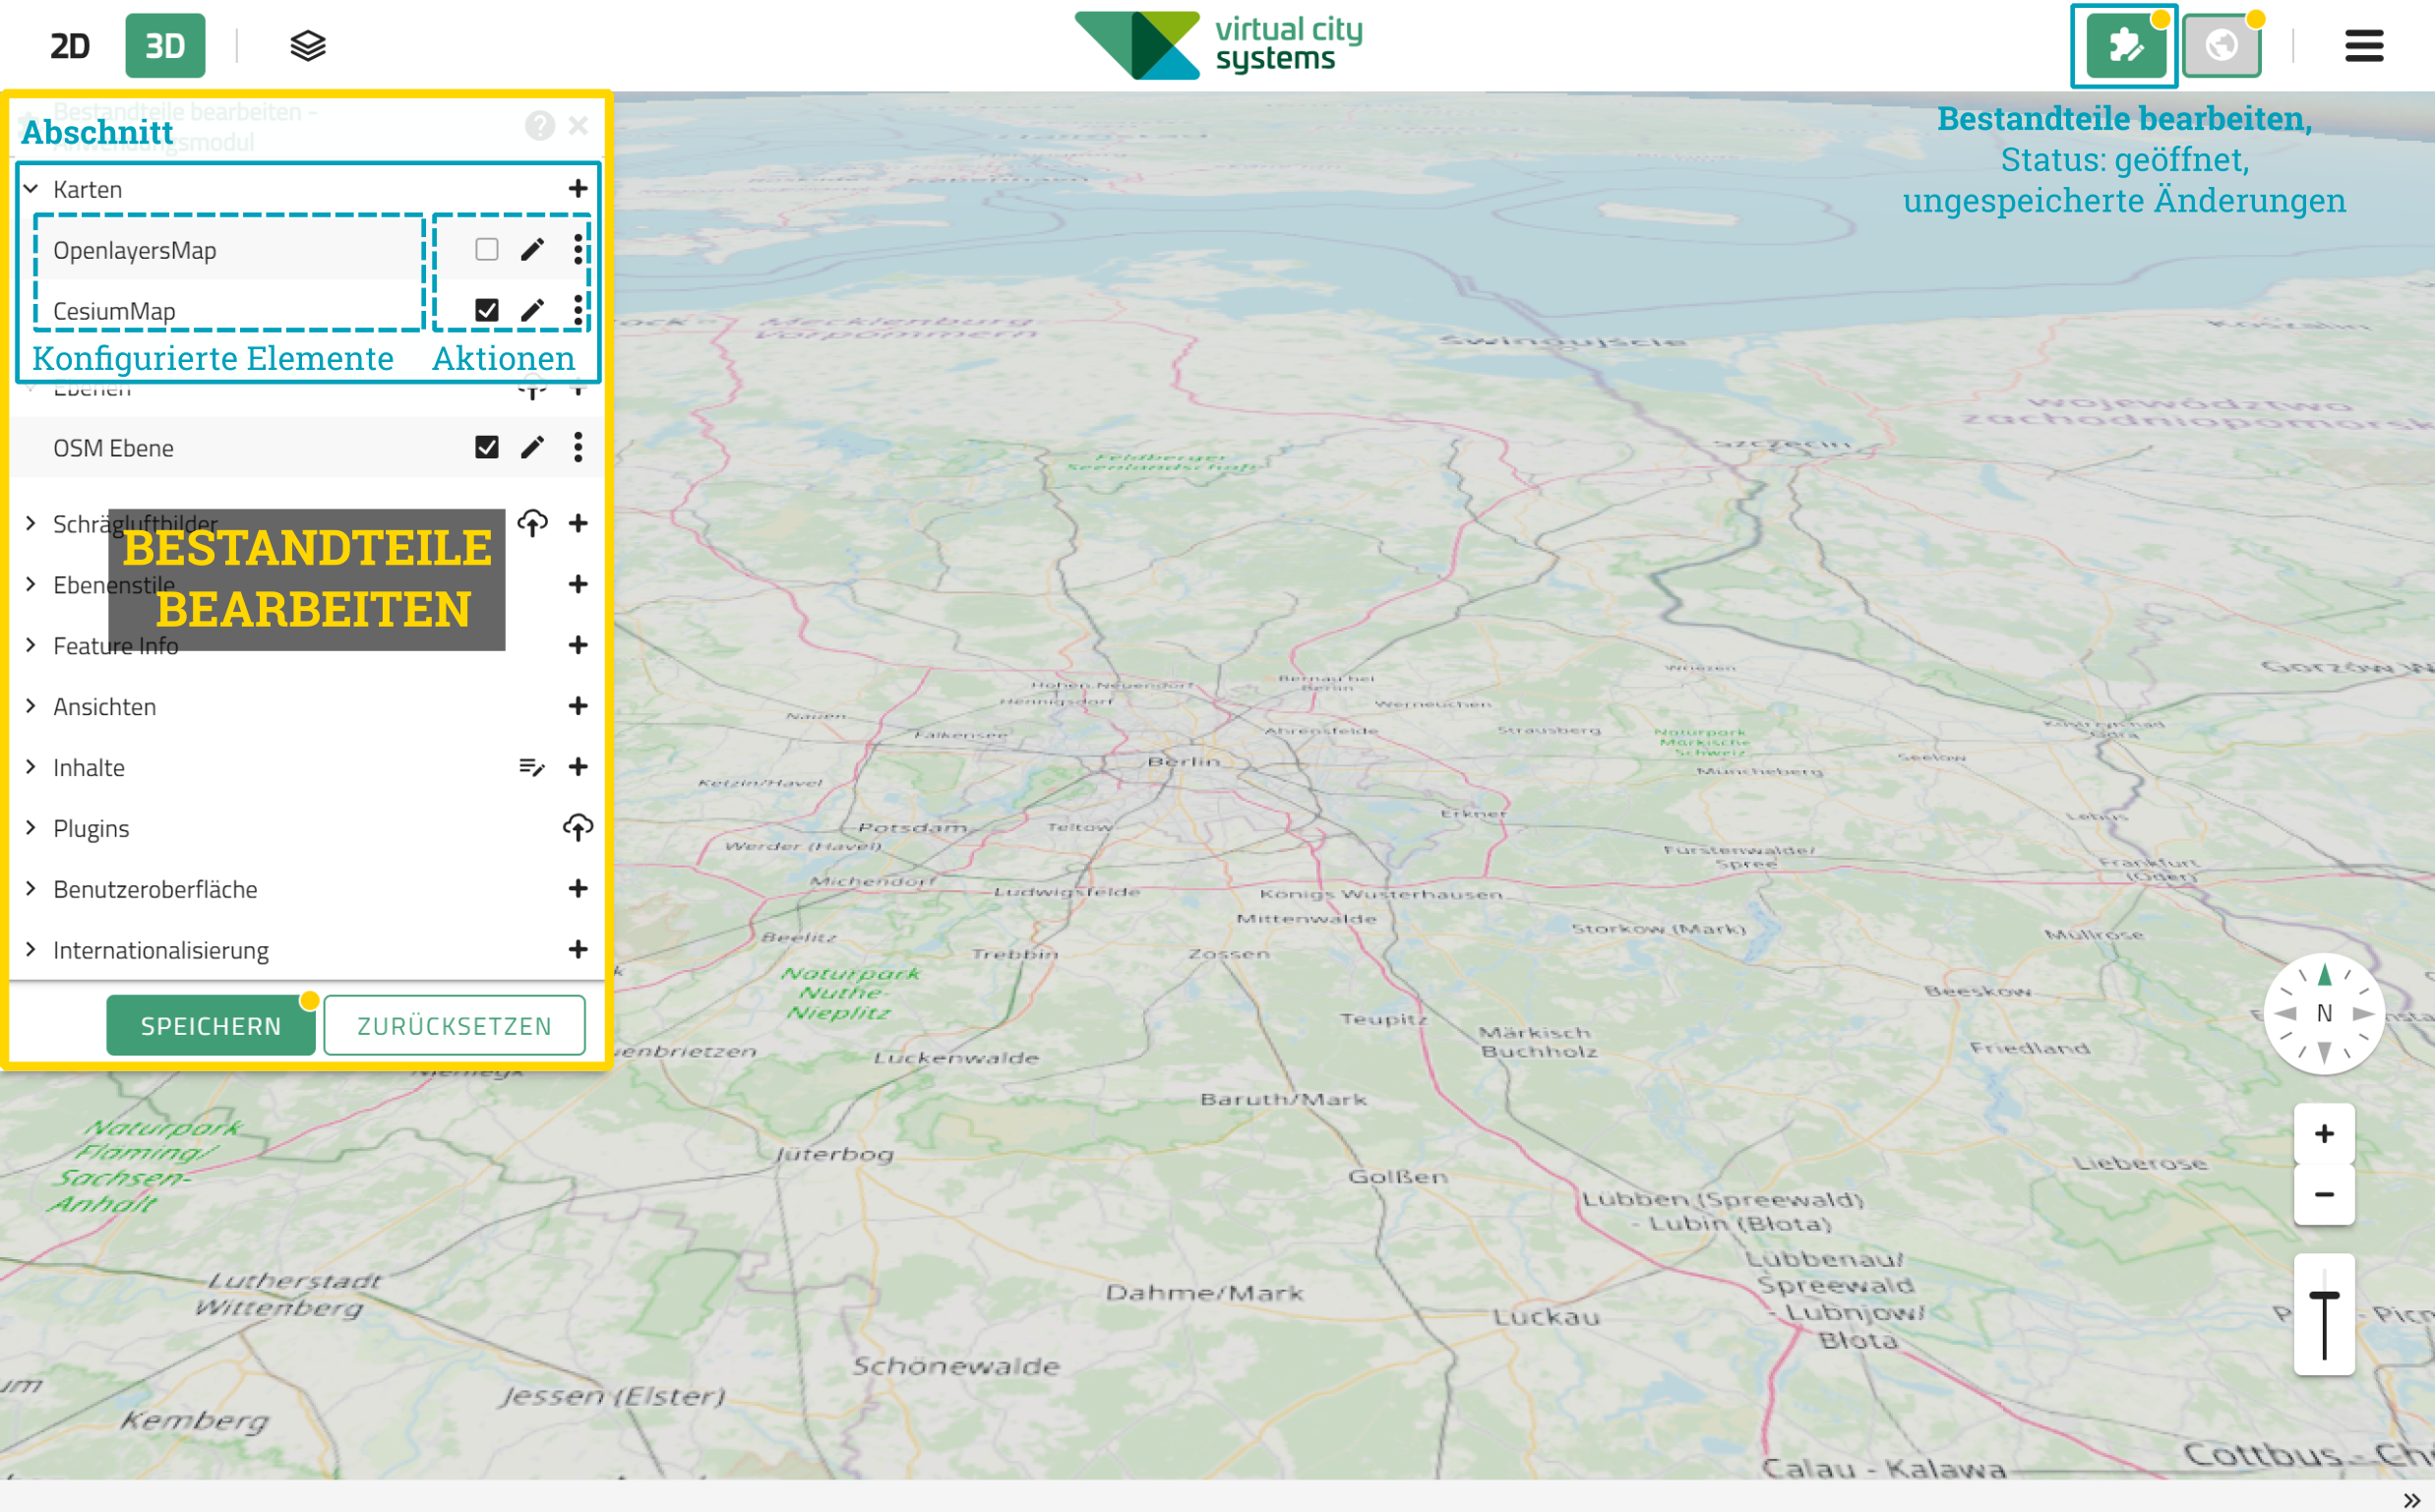The height and width of the screenshot is (1512, 2435).
Task: Click the gray globe icon in the header
Action: (x=2221, y=46)
